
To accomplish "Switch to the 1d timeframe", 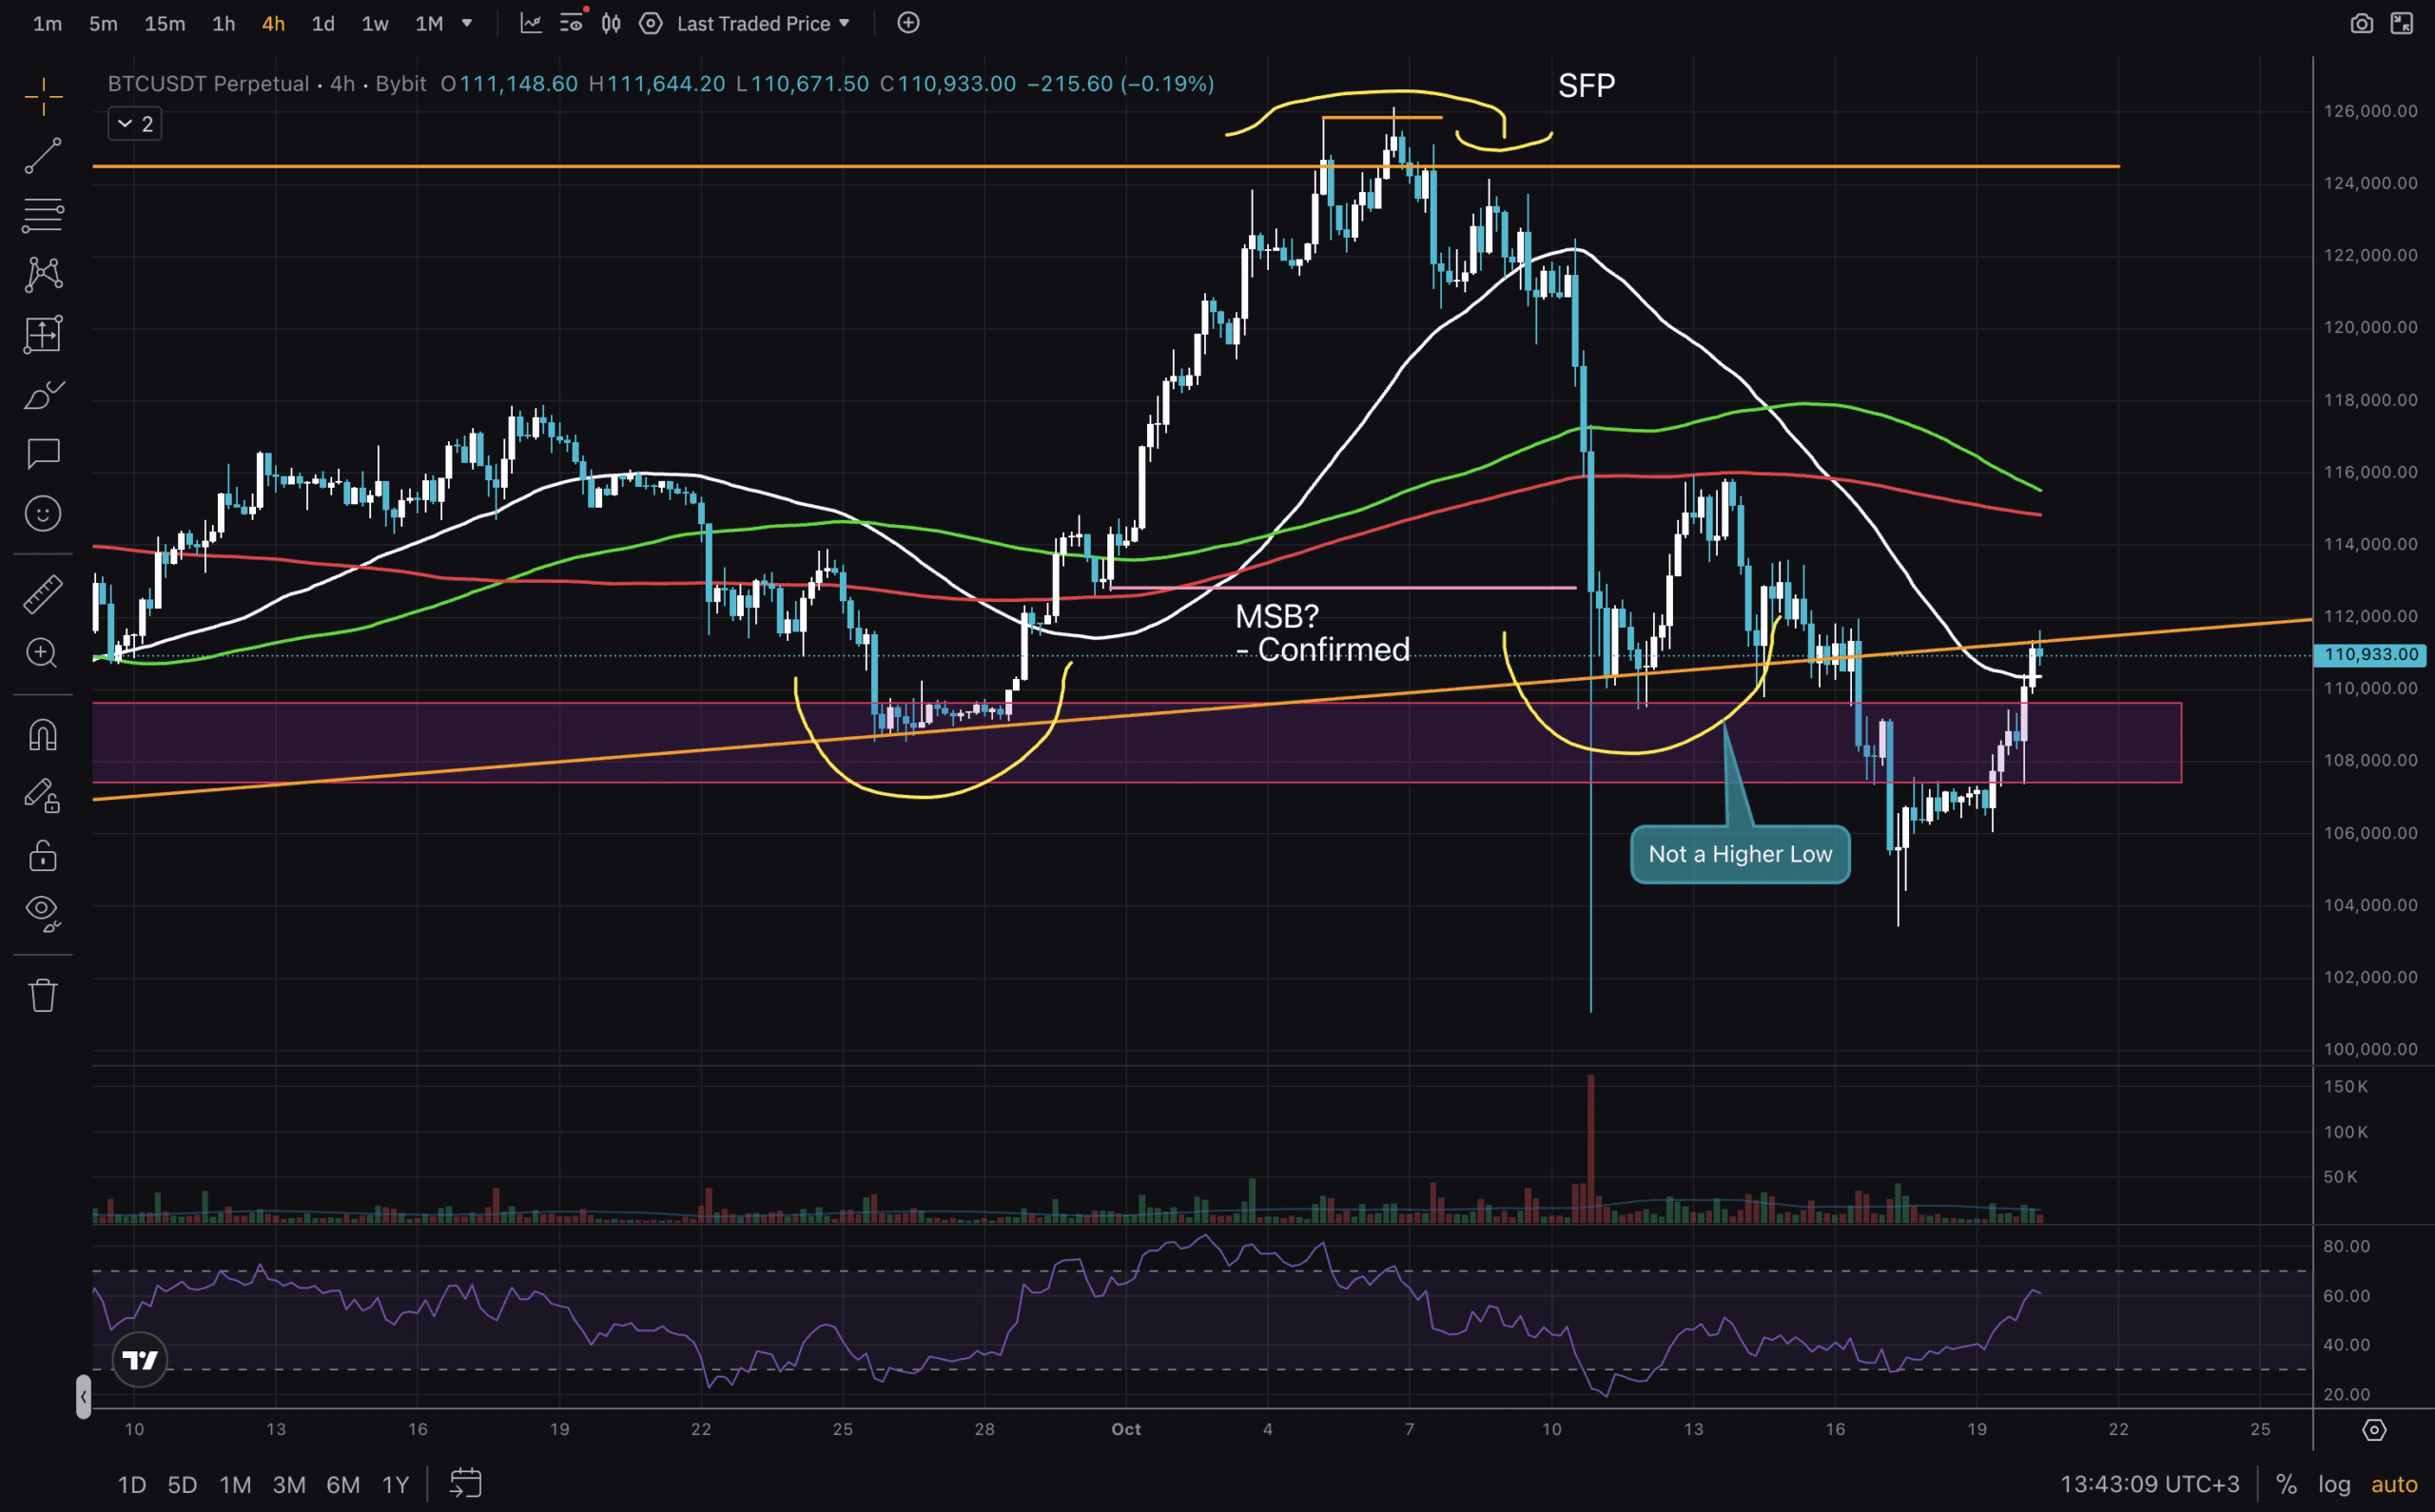I will (322, 23).
